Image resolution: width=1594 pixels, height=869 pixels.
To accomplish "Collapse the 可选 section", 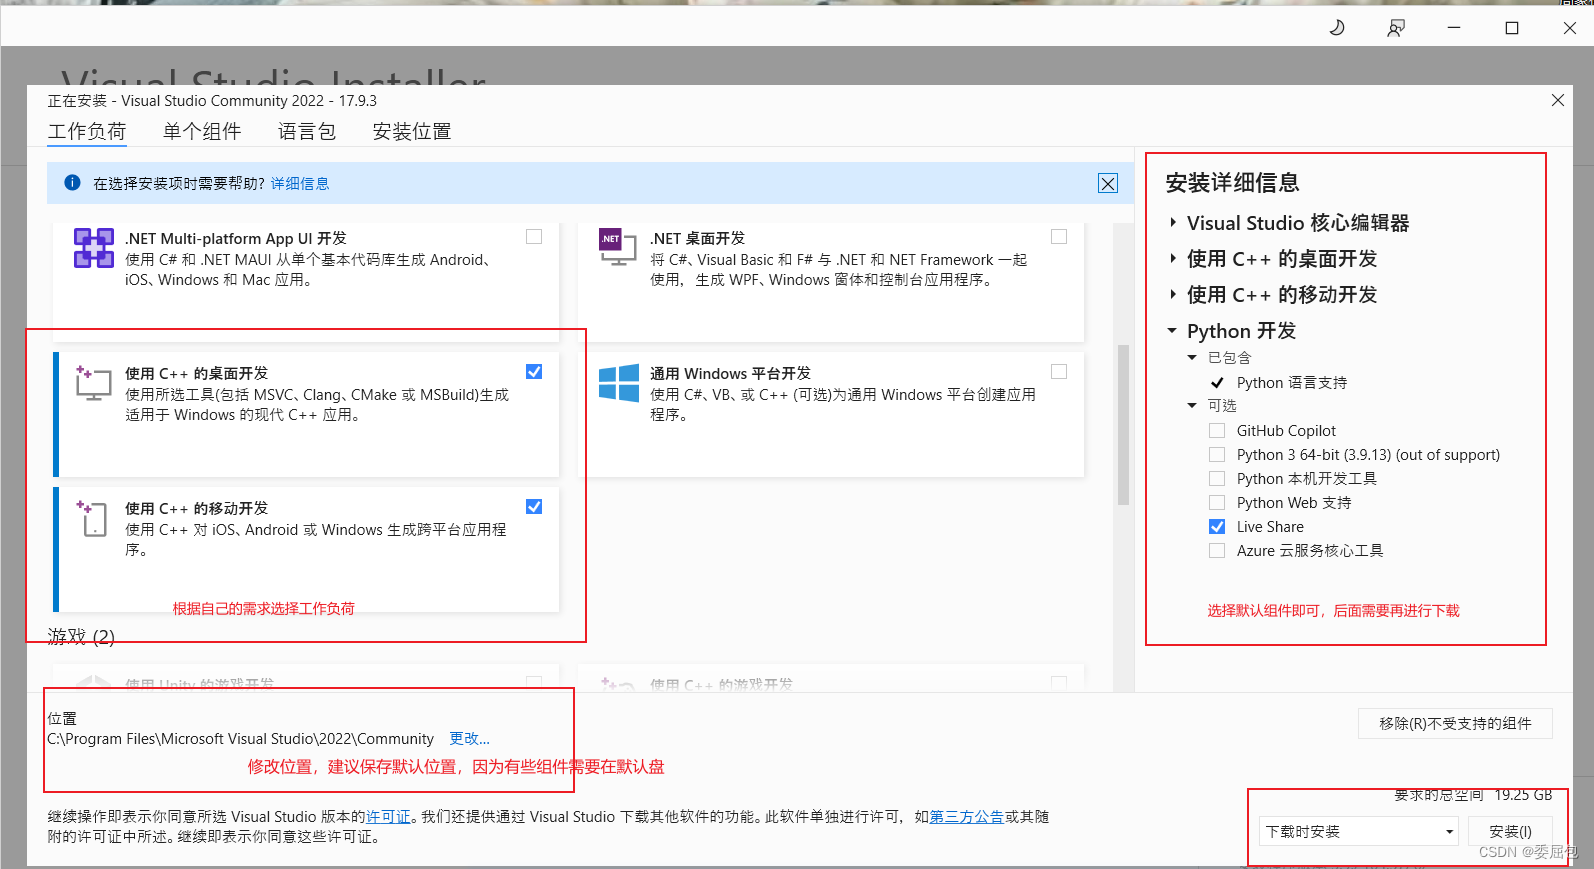I will 1192,406.
